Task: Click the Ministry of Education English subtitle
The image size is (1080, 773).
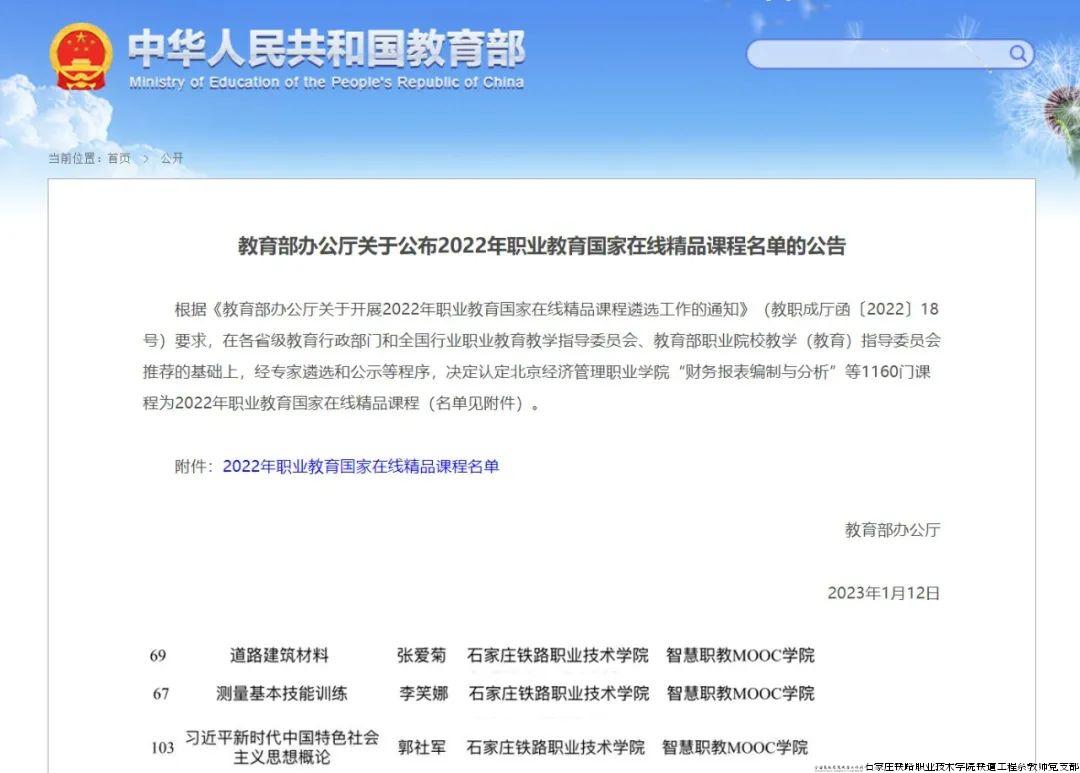Action: tap(326, 83)
